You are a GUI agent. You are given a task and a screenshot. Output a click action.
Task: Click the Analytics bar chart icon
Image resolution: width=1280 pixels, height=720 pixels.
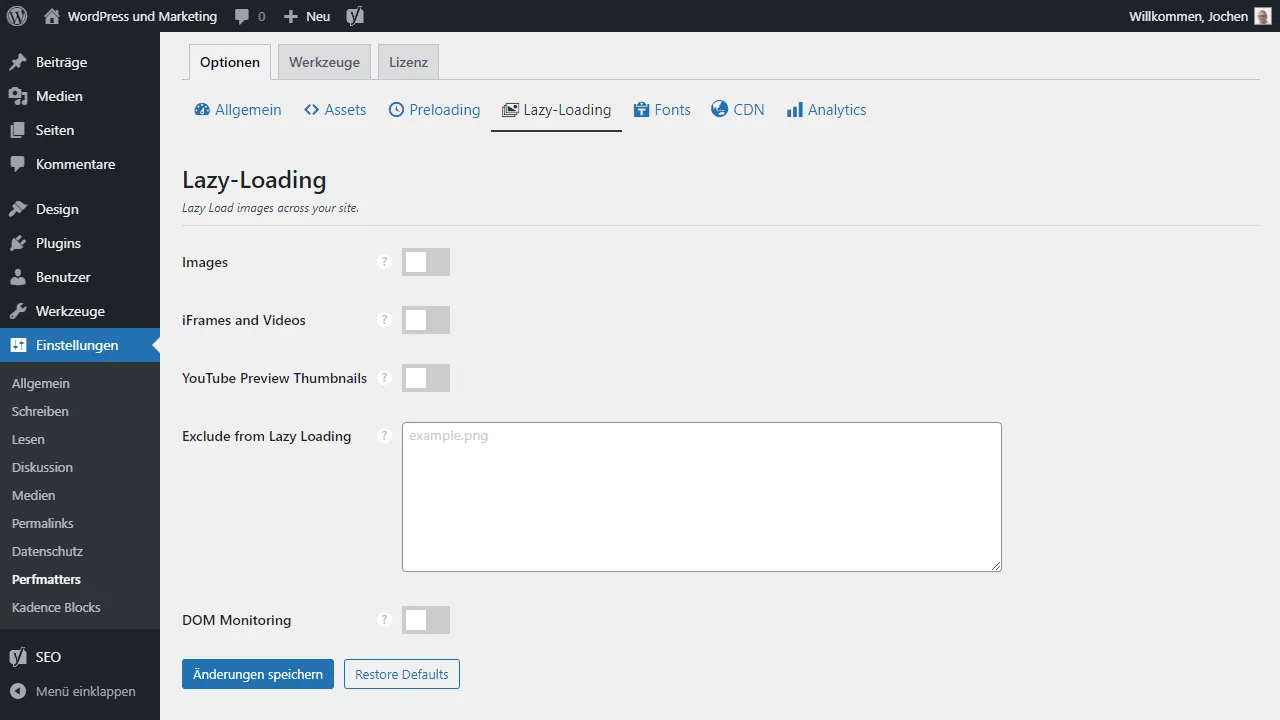(795, 110)
